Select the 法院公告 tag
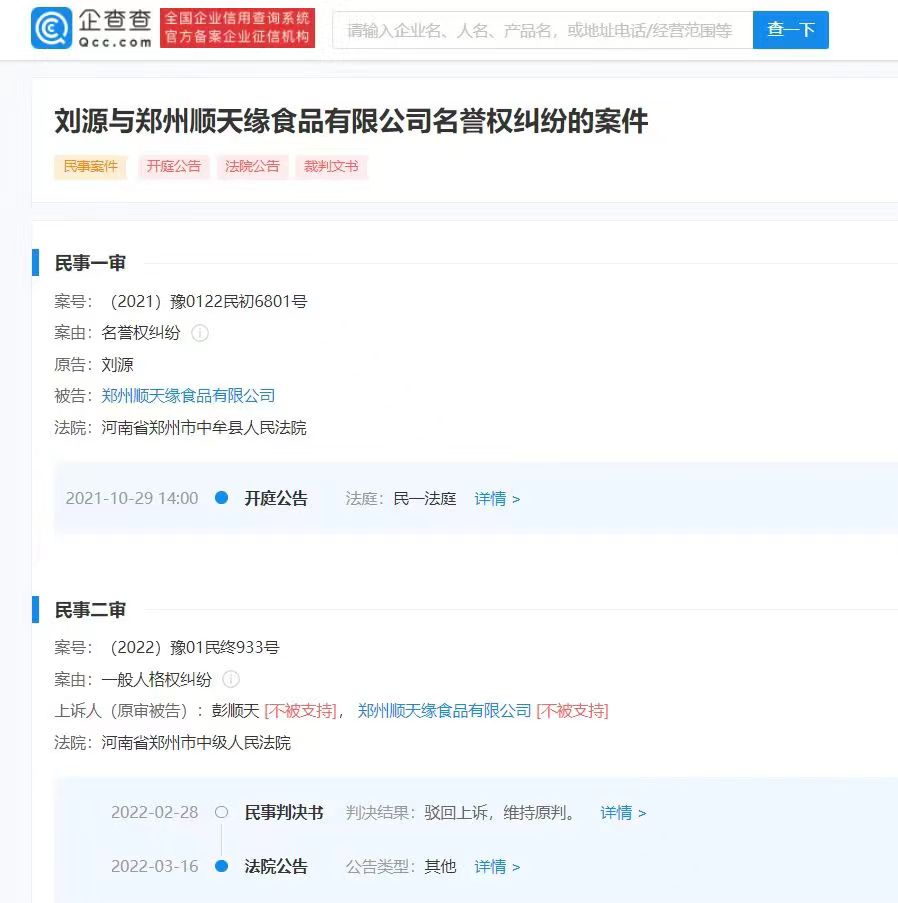 (252, 167)
